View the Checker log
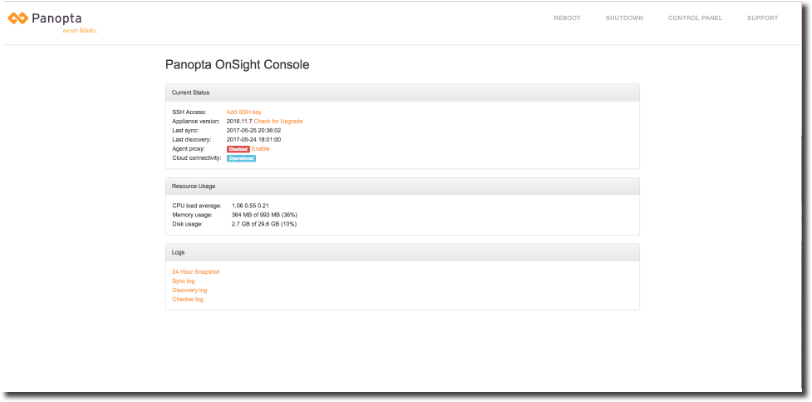Screen dimensions: 812x402 187,299
